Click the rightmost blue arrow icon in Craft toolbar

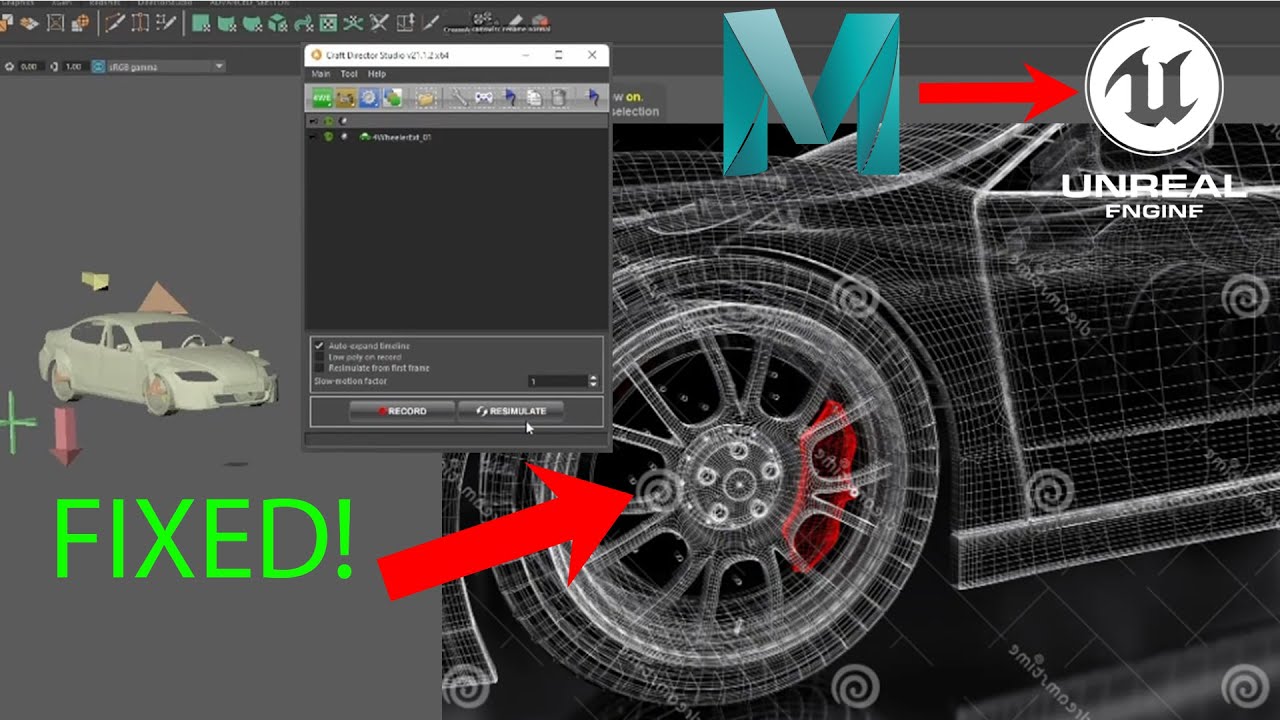click(593, 97)
